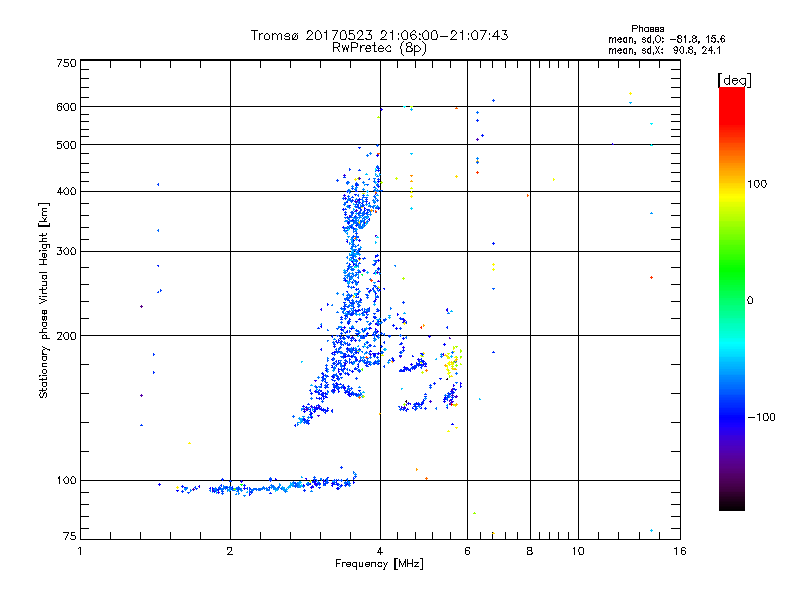Click the '16' tick on frequency axis
Image resolution: width=800 pixels, height=600 pixels.
click(x=680, y=551)
